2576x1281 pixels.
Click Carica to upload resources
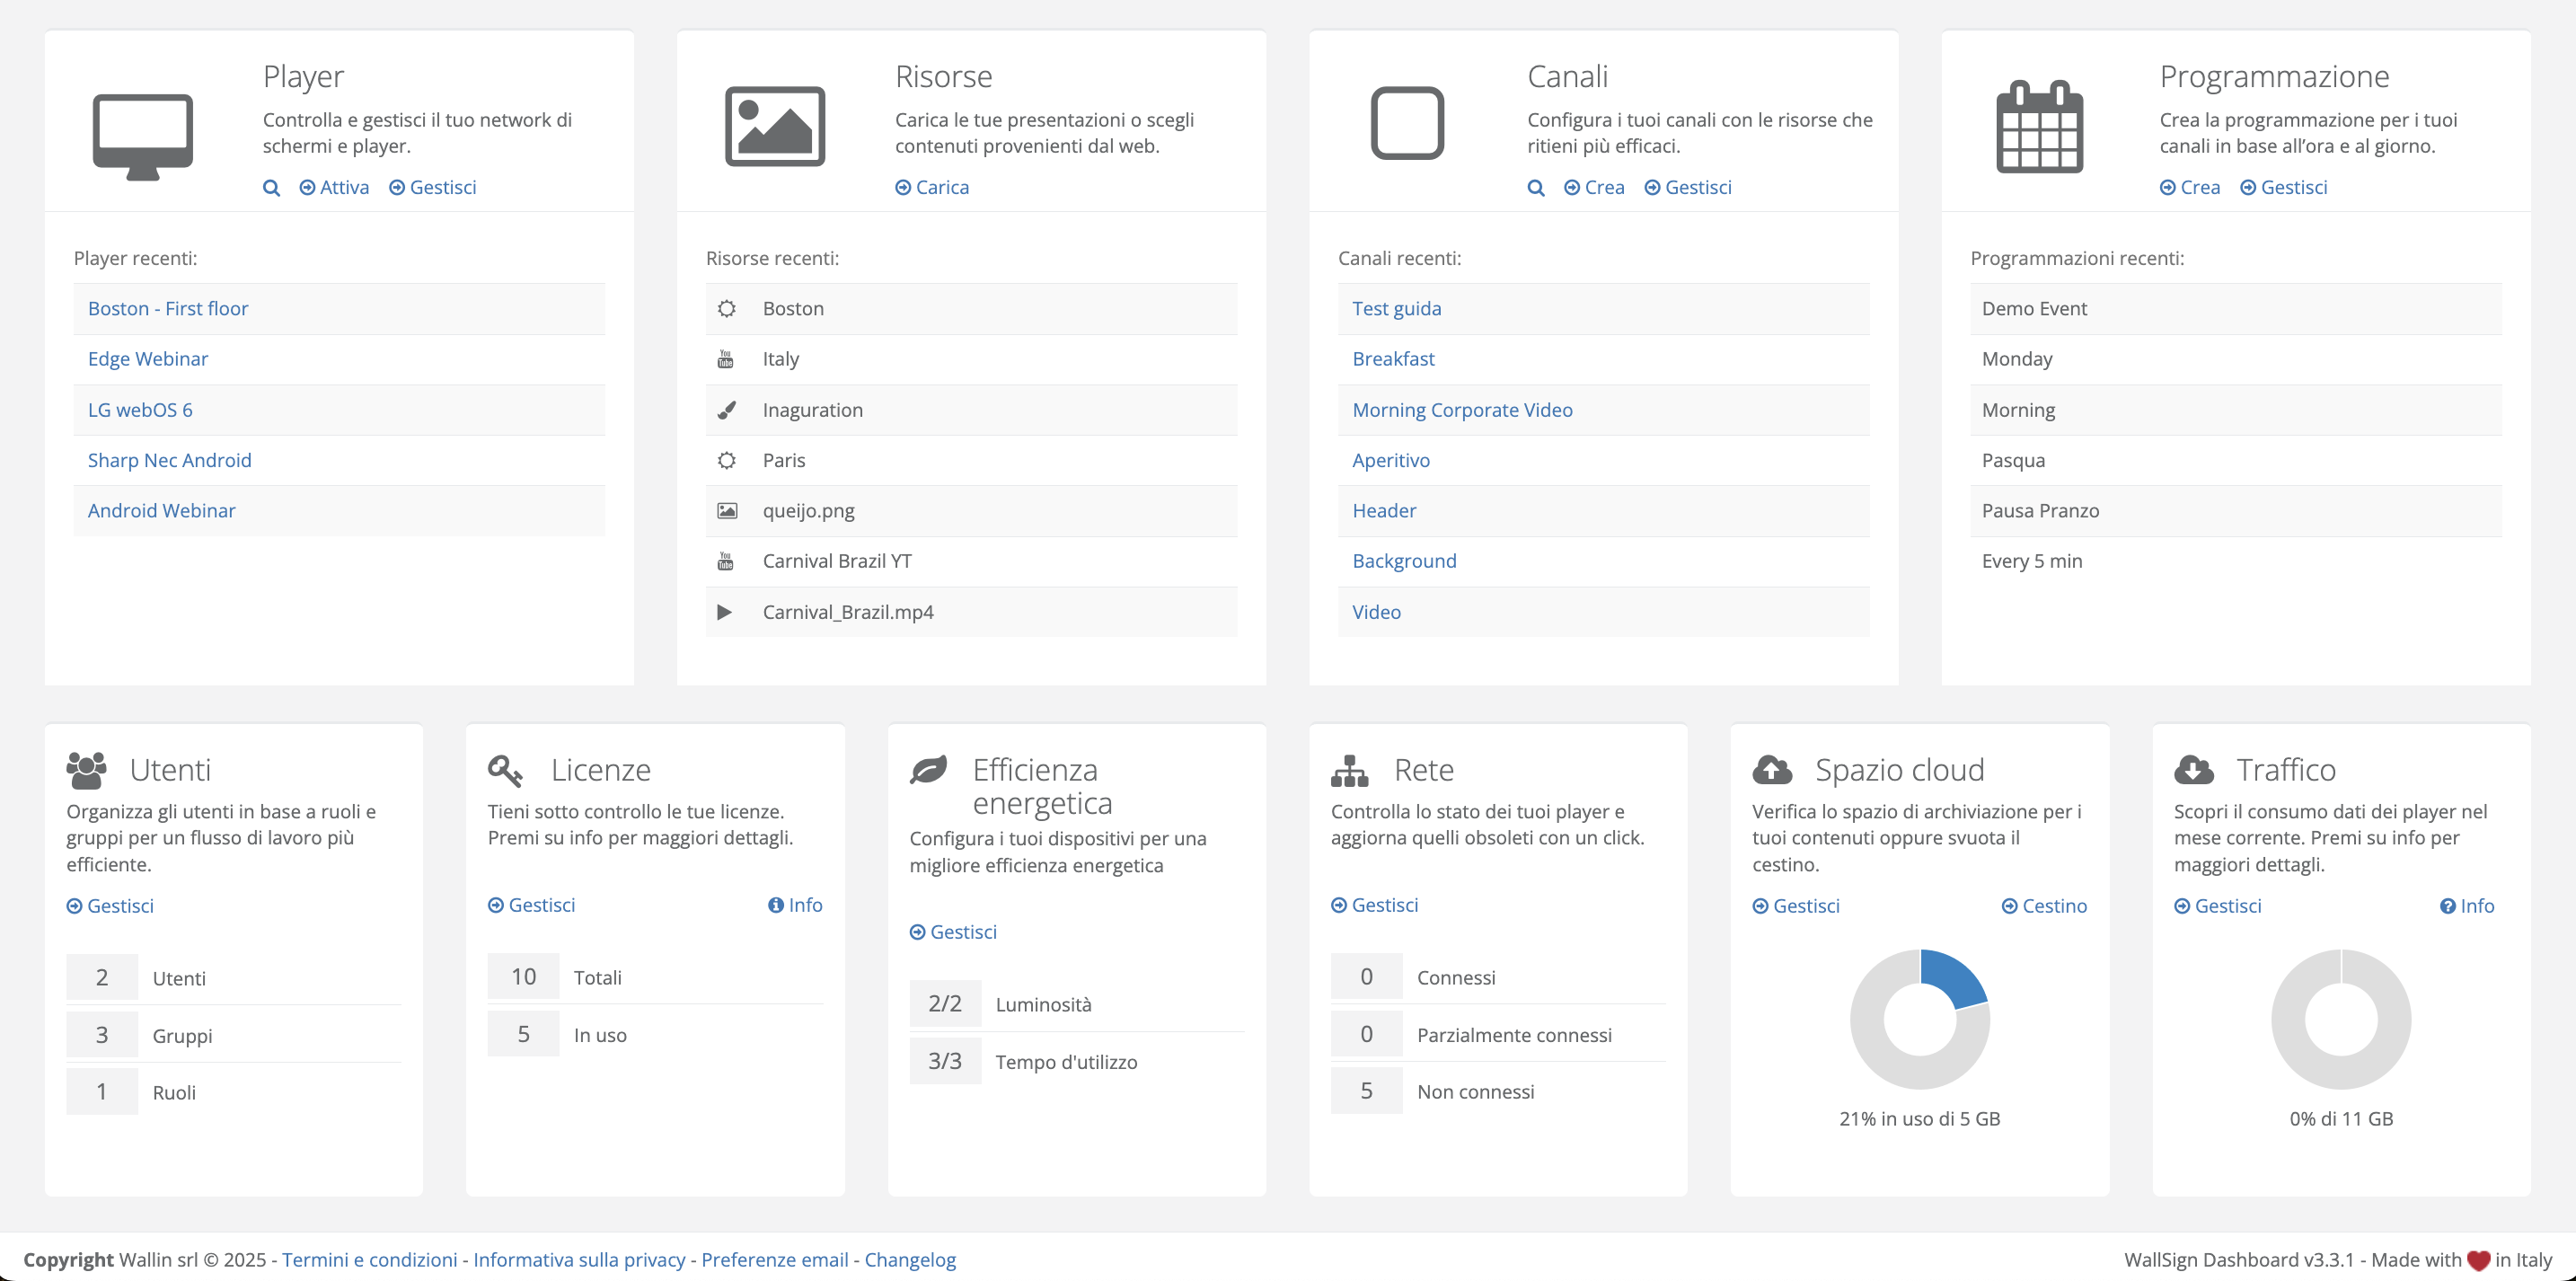tap(932, 188)
